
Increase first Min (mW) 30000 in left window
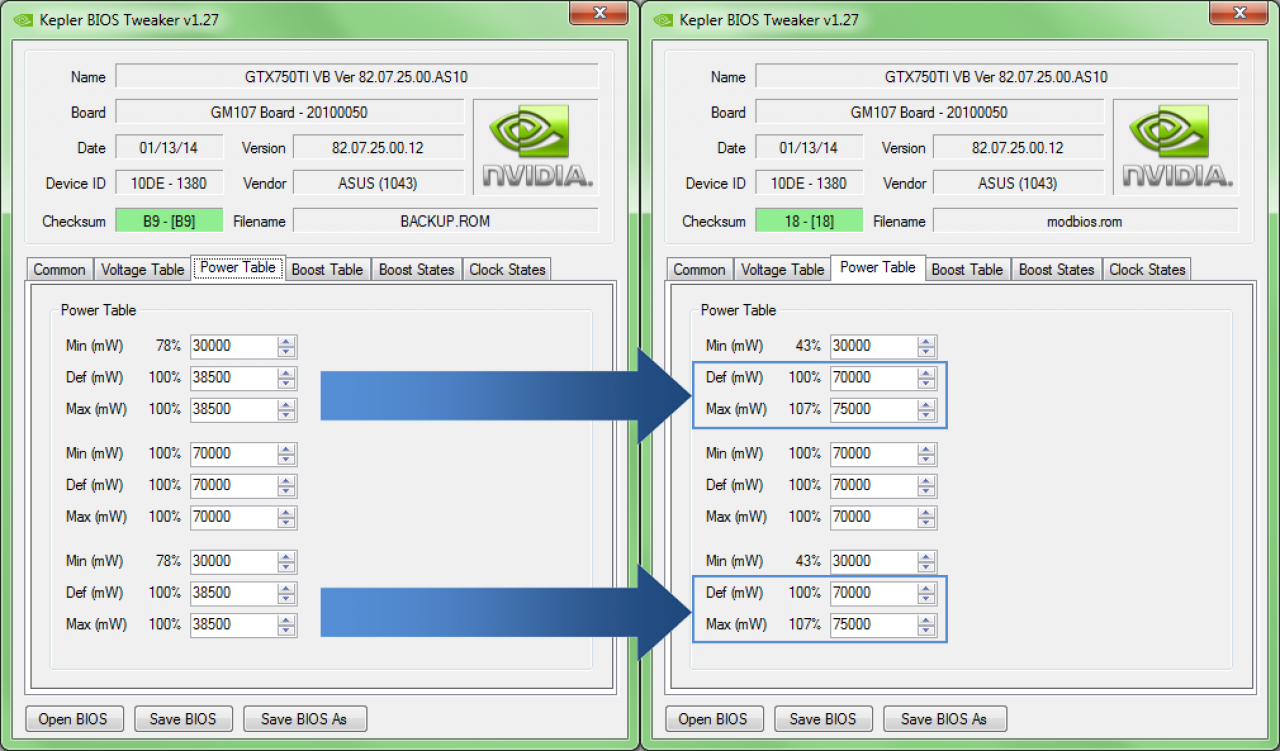pyautogui.click(x=287, y=341)
